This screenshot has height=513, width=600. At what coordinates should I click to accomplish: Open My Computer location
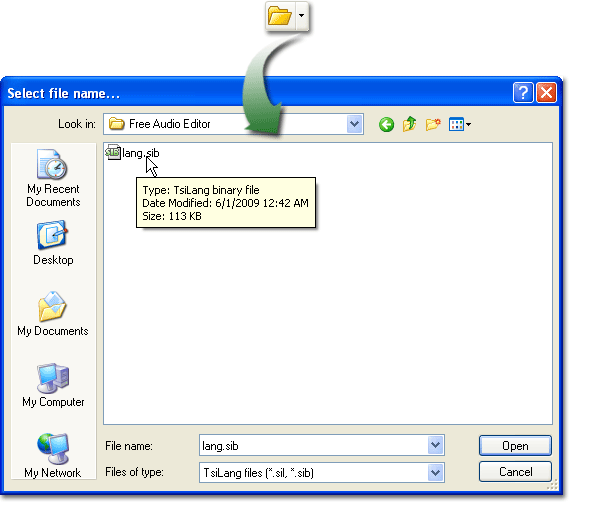(52, 385)
